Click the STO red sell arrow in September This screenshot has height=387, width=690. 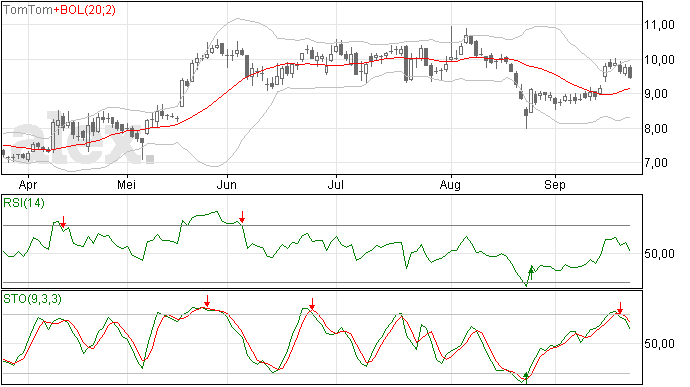coord(620,308)
